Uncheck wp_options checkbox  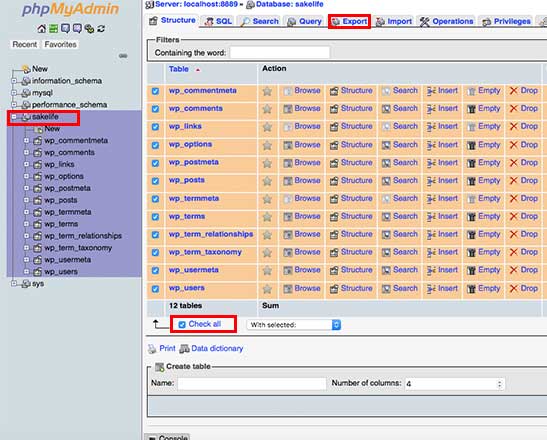(155, 145)
